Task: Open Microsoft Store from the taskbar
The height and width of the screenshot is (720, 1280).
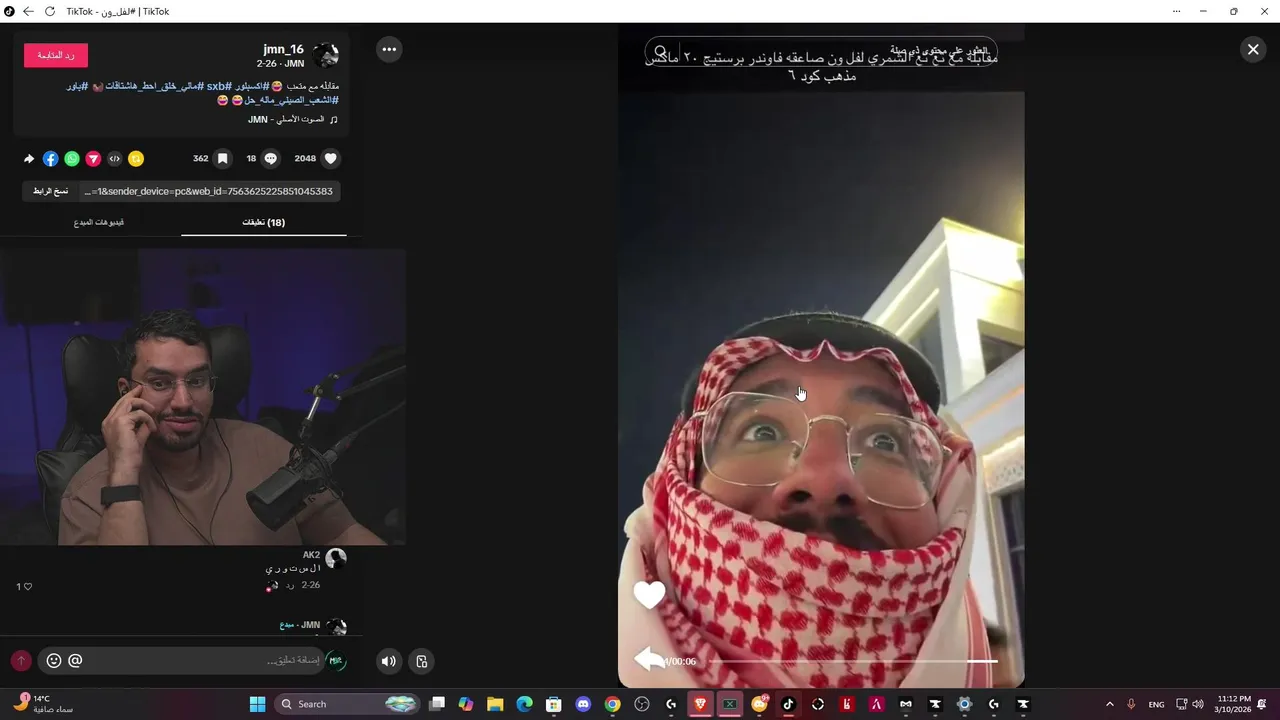Action: point(554,704)
